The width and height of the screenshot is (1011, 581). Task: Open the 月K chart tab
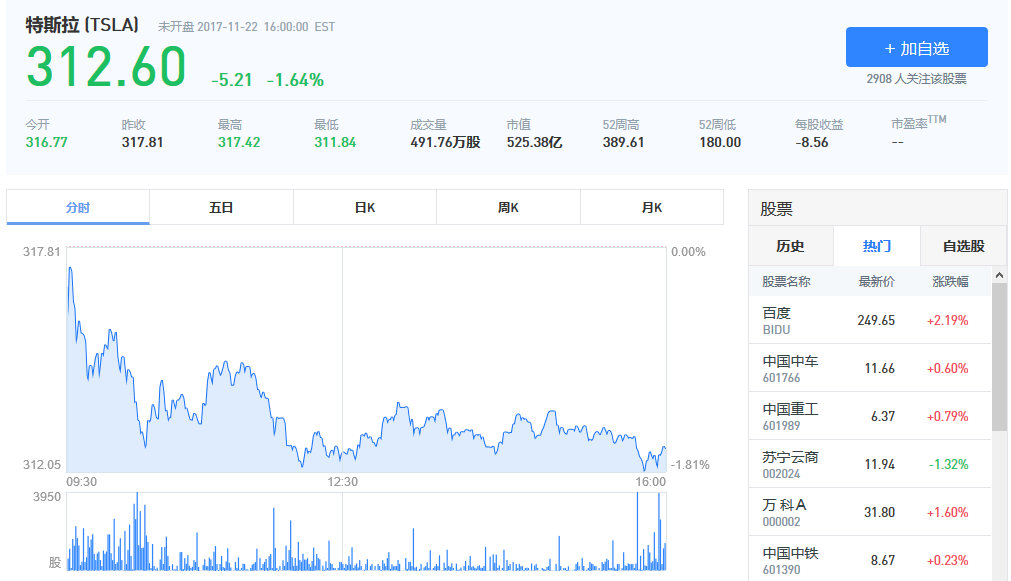point(652,208)
